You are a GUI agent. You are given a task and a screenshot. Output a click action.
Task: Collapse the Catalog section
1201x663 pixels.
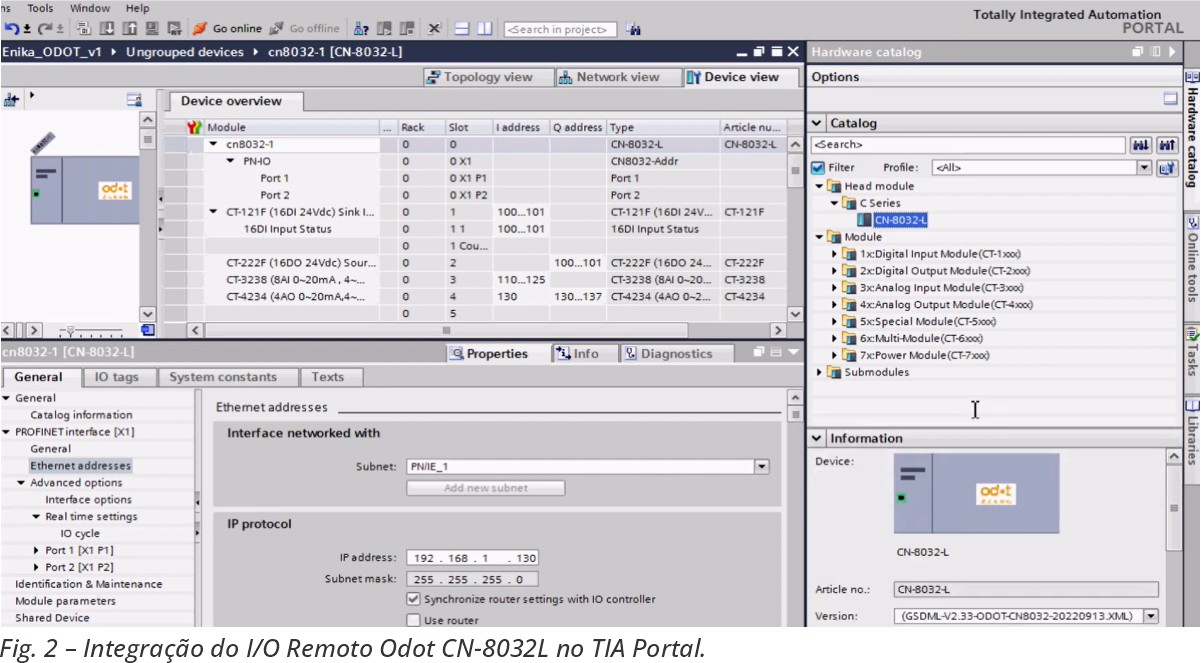click(x=817, y=123)
